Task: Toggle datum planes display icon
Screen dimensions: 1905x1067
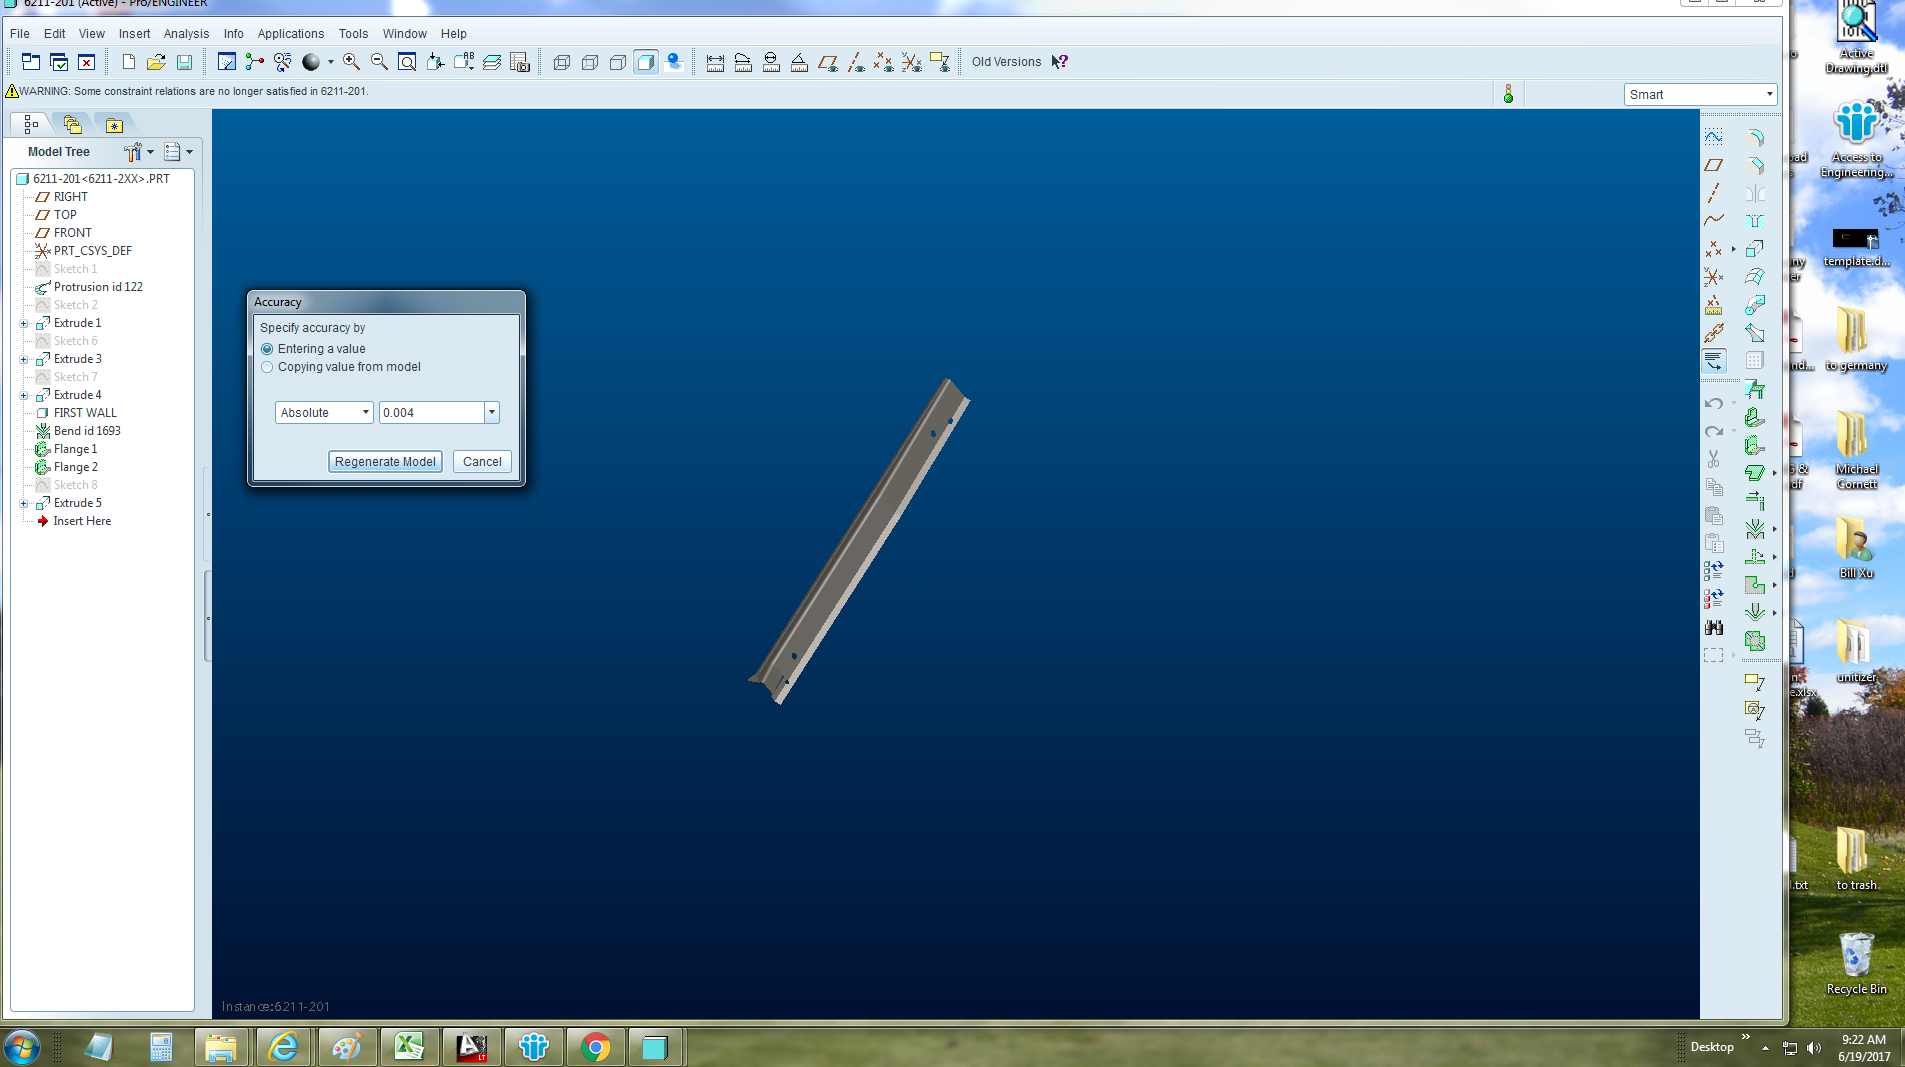Action: coord(827,62)
